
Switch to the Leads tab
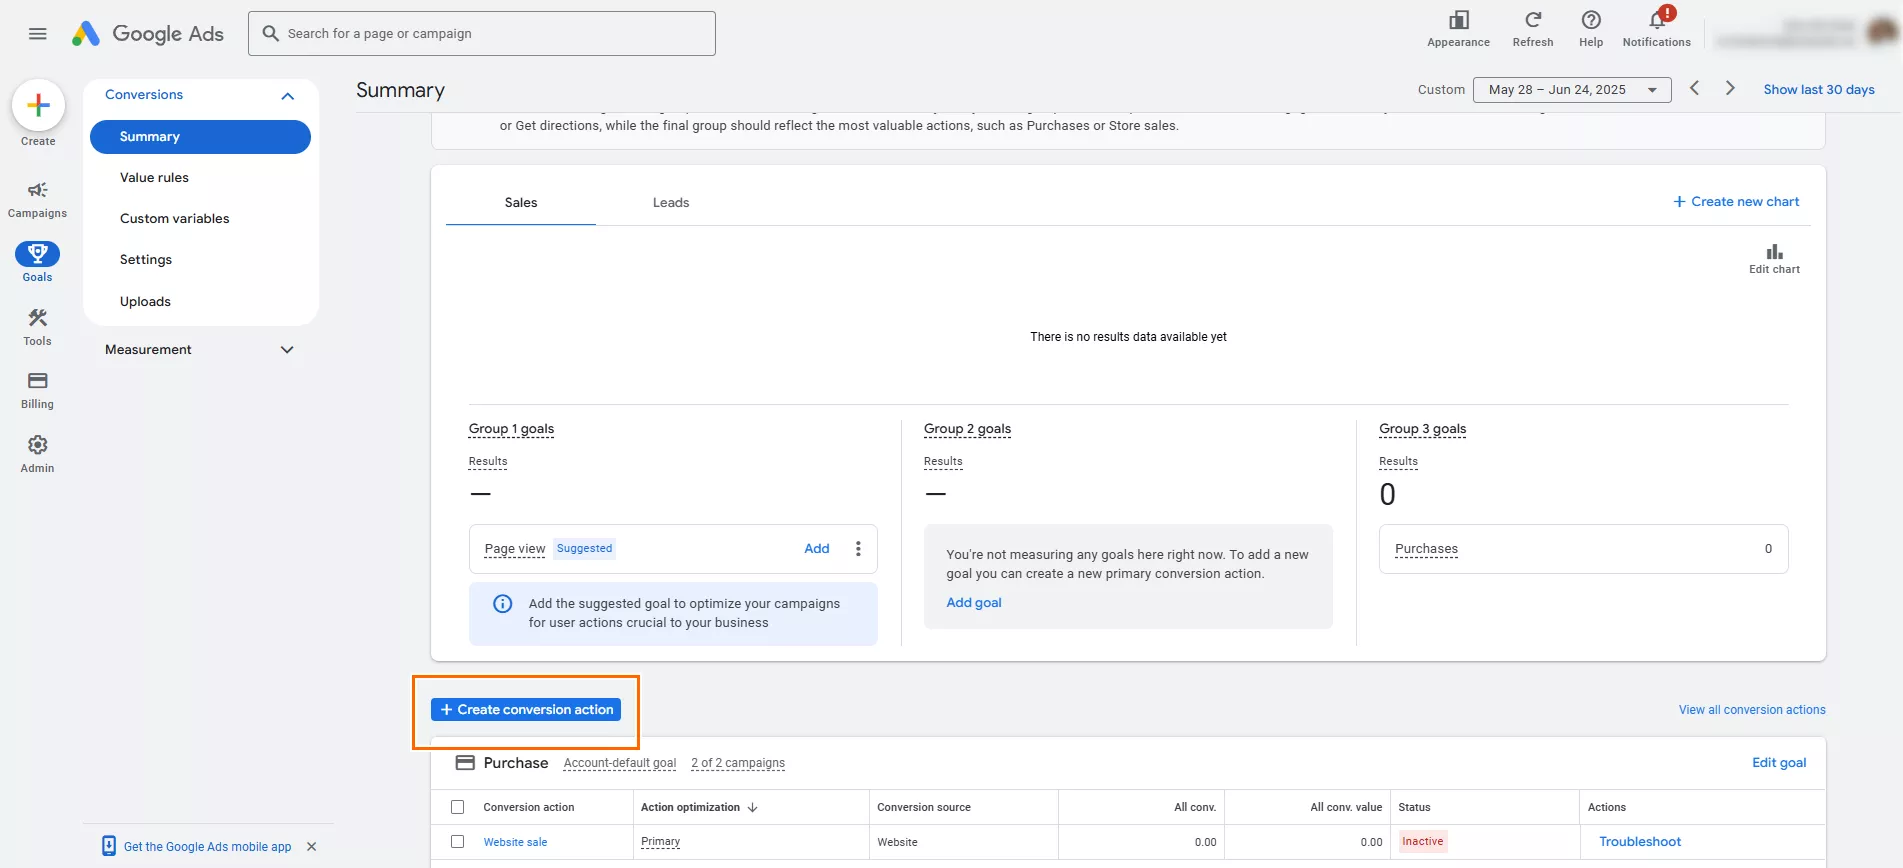coord(671,203)
